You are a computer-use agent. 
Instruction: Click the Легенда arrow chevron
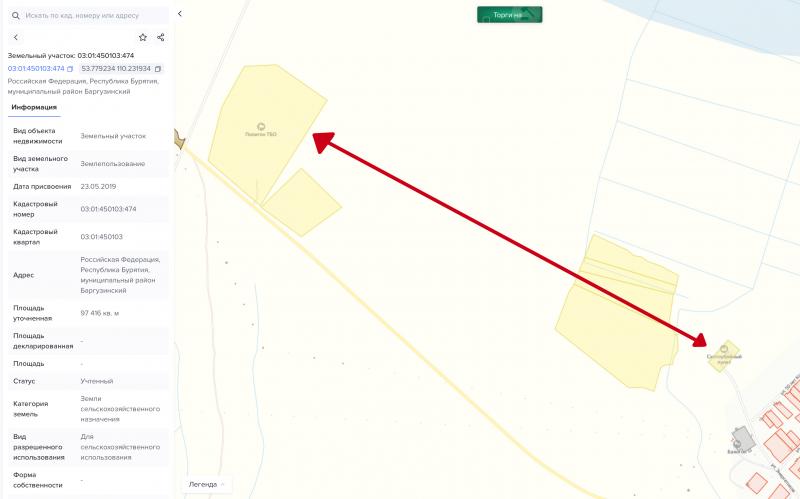pyautogui.click(x=222, y=484)
